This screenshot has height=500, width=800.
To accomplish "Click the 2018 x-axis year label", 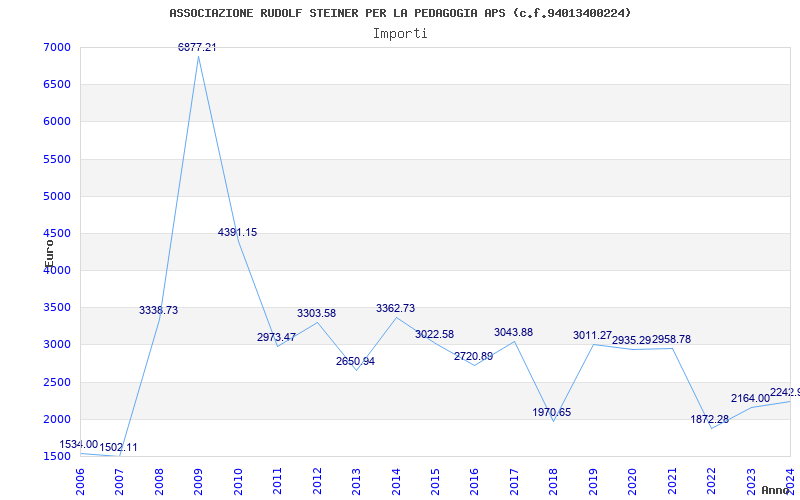I will pos(554,481).
